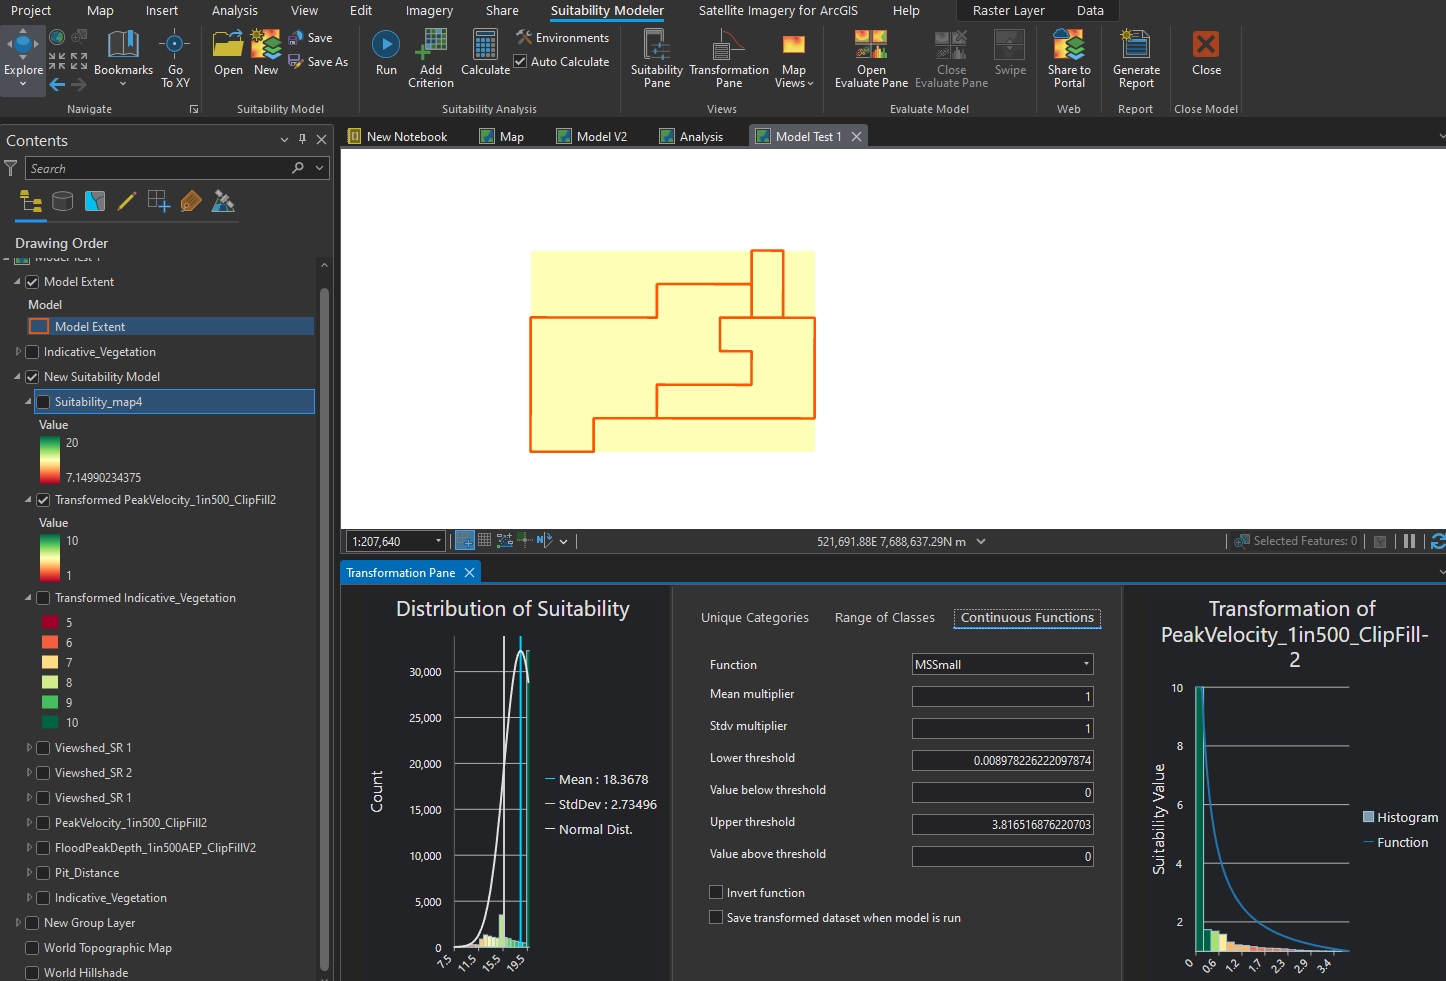Click the value 10 dark green swatch
The height and width of the screenshot is (981, 1446).
[x=49, y=722]
